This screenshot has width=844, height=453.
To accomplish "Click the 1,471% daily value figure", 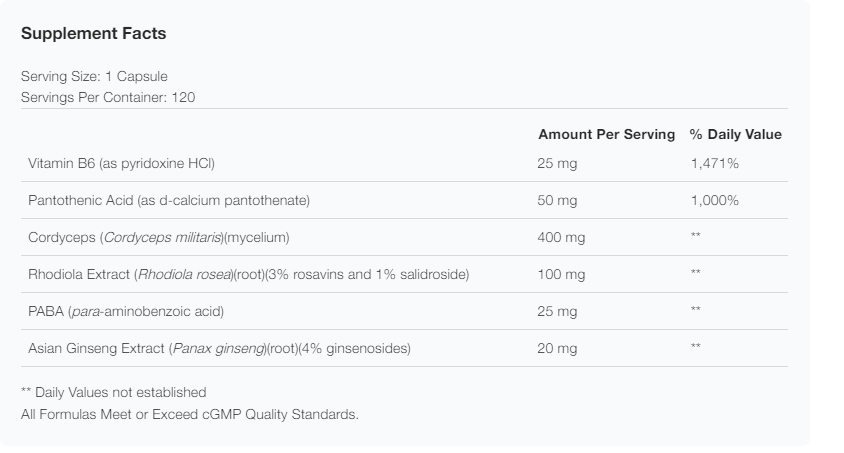I will 714,163.
